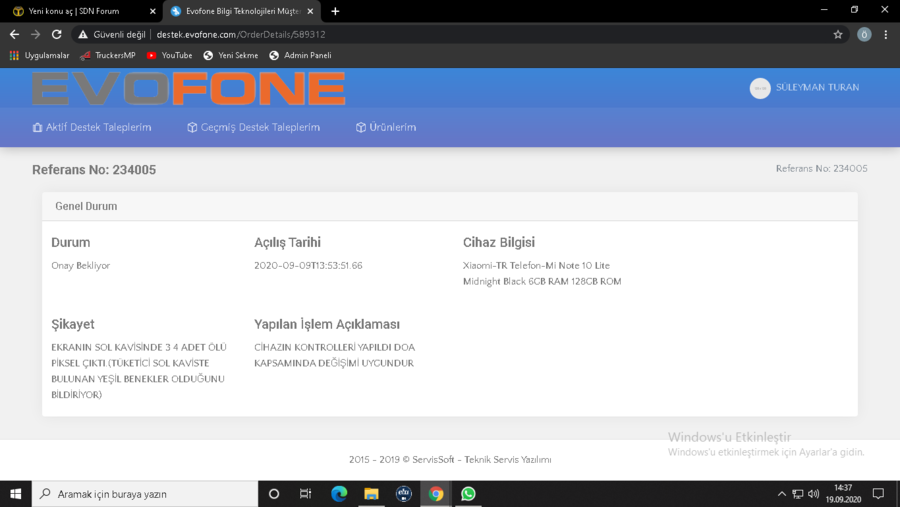
Task: Open the Uygulamalar bookmark
Action: coord(40,55)
